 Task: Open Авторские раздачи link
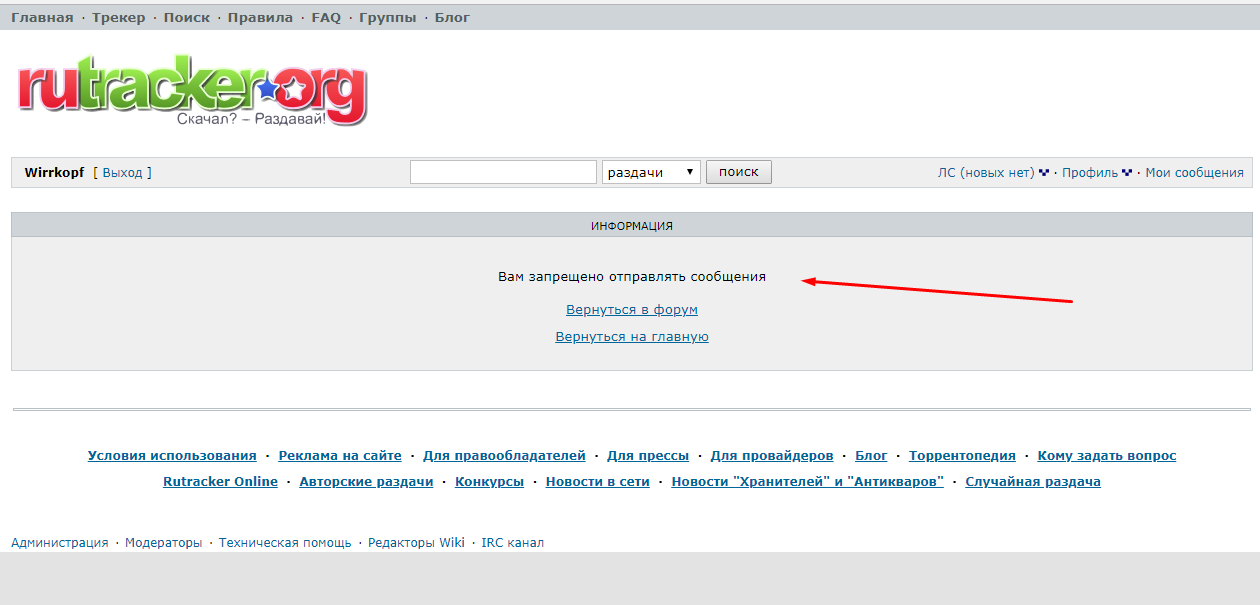point(367,482)
